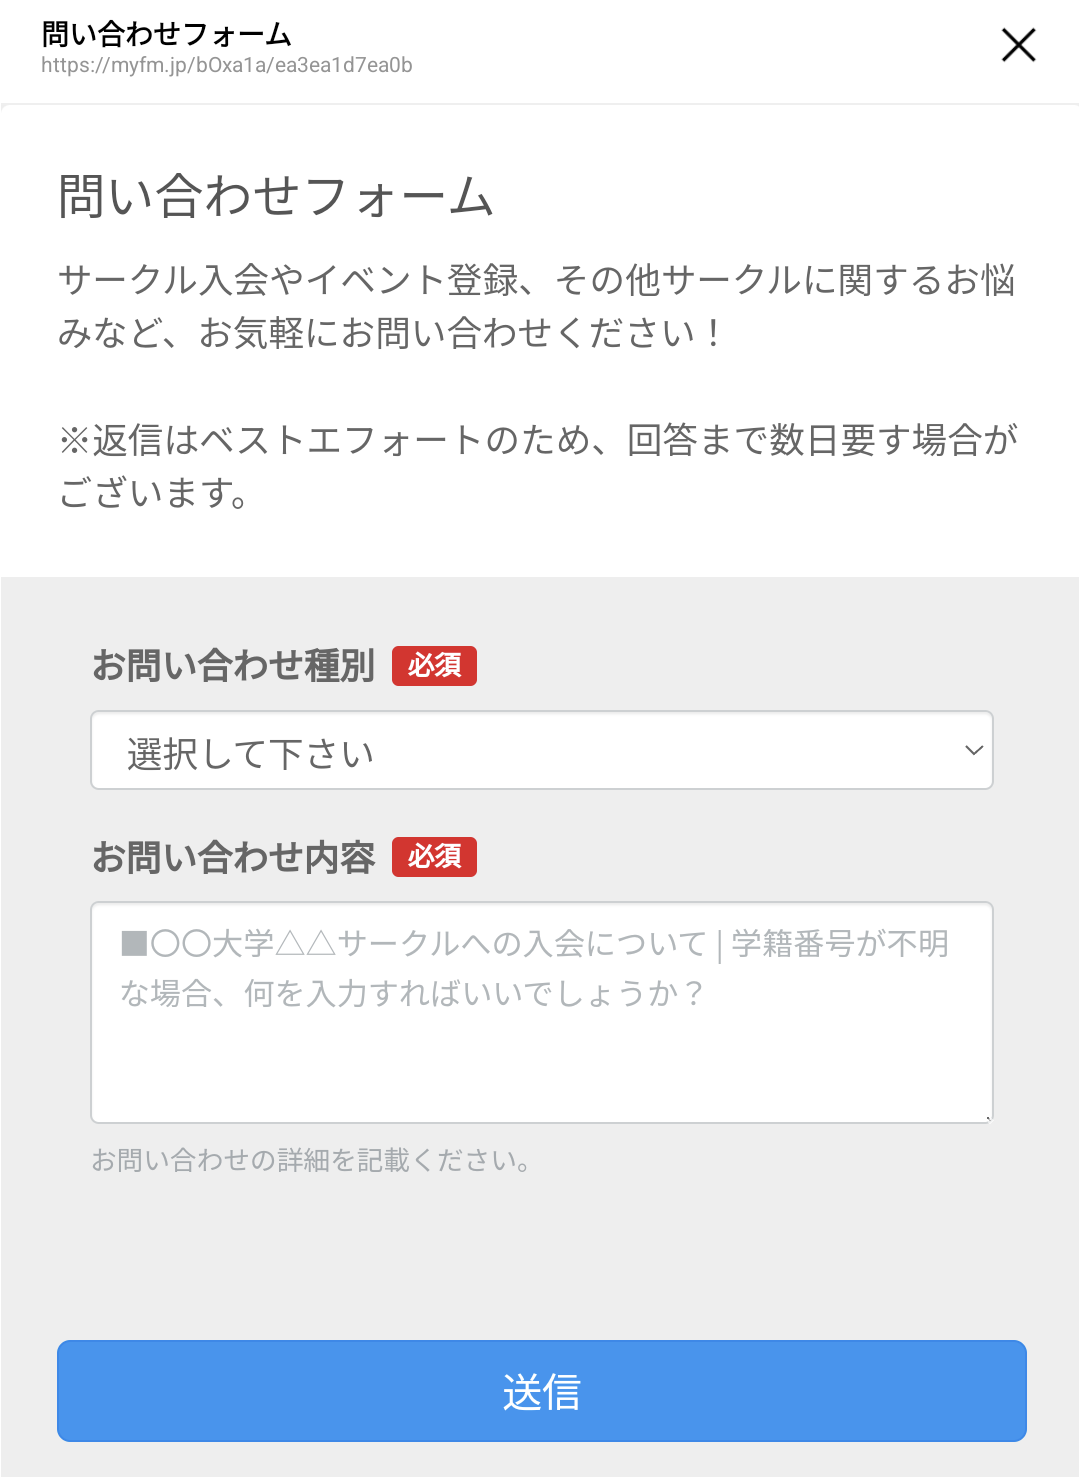Click the large 問い合わせフォーム page heading

pos(276,195)
